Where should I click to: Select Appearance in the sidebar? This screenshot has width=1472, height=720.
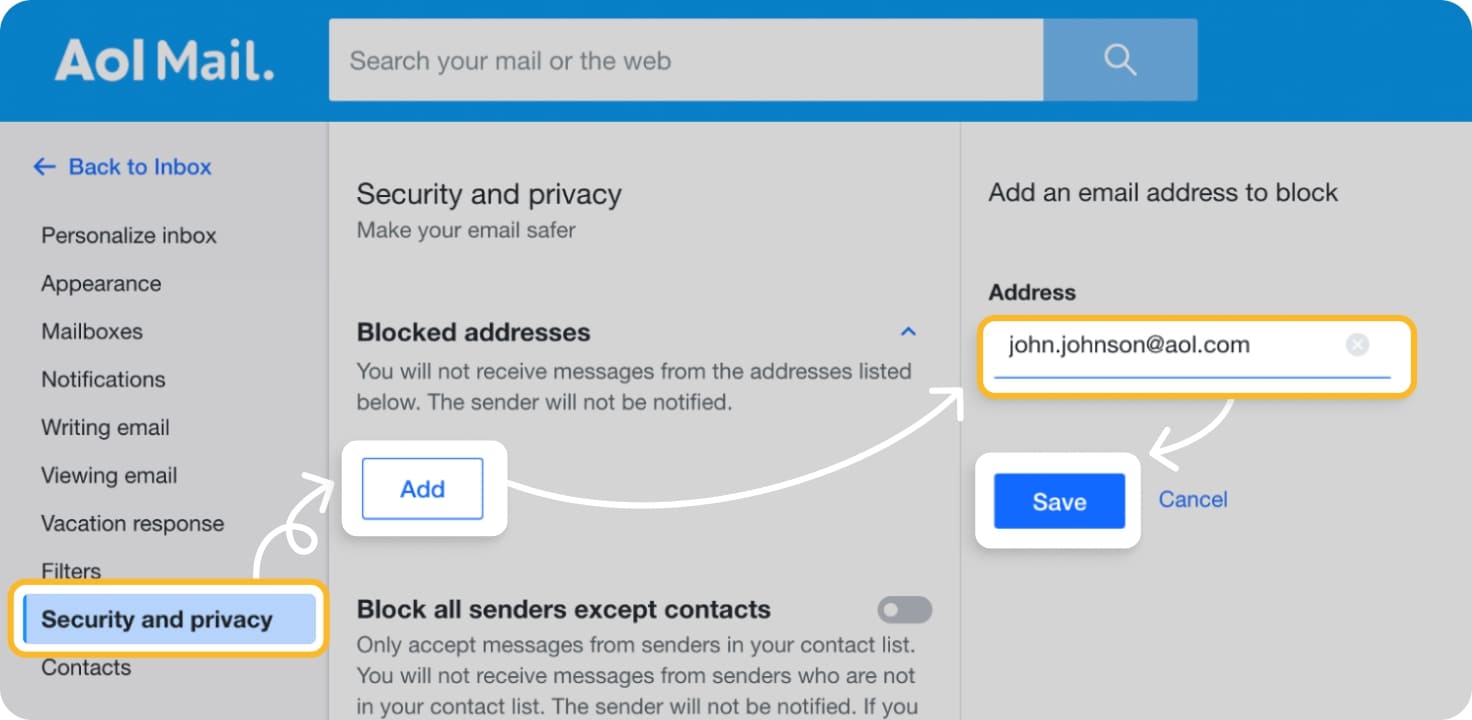tap(100, 283)
